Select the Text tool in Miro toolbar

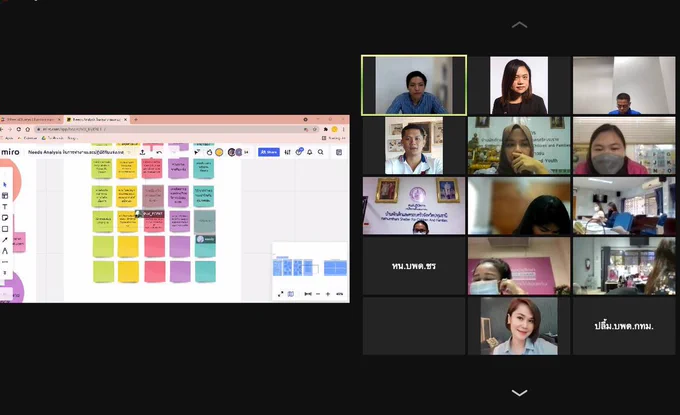tap(5, 206)
